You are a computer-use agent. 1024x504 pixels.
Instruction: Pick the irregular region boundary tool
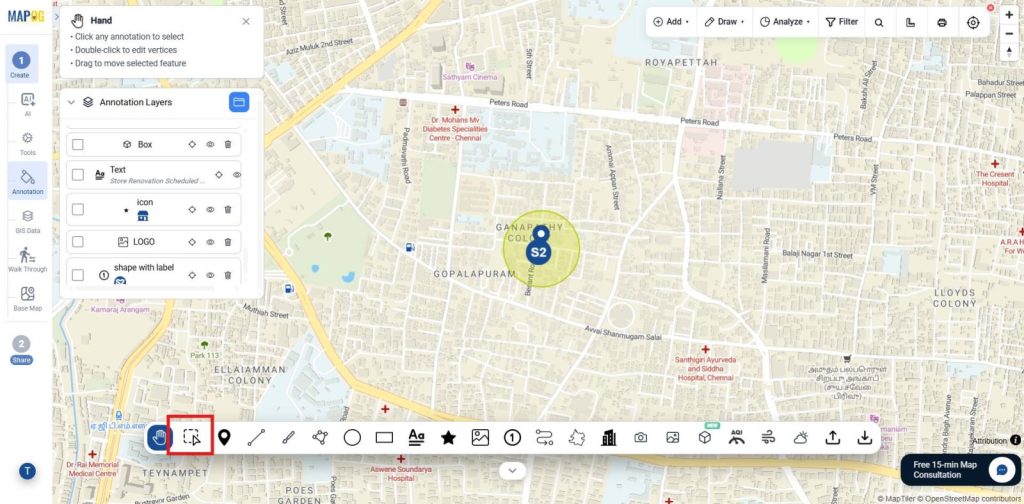[577, 437]
